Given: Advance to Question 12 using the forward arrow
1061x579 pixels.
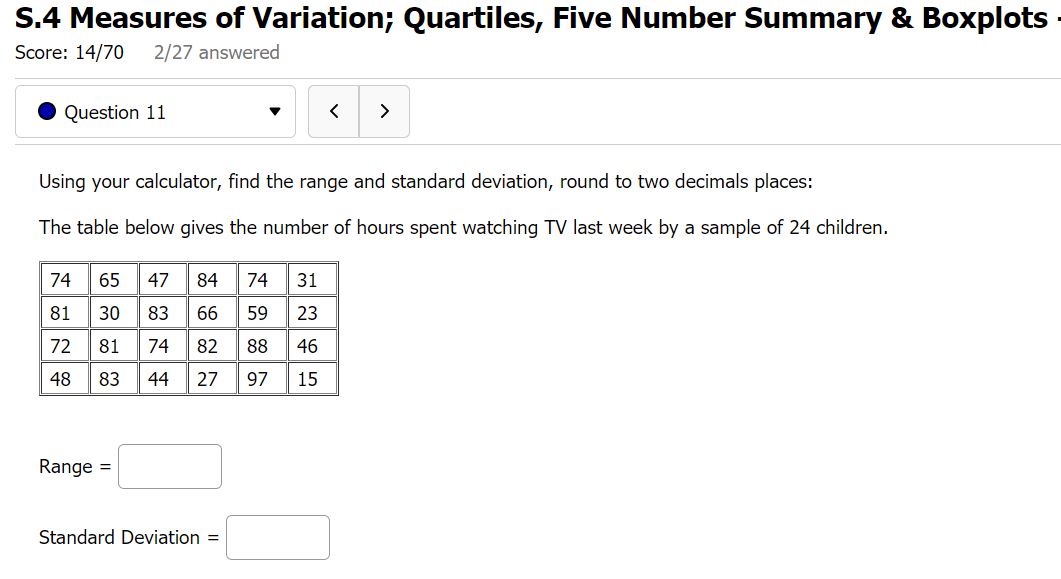Looking at the screenshot, I should point(384,111).
